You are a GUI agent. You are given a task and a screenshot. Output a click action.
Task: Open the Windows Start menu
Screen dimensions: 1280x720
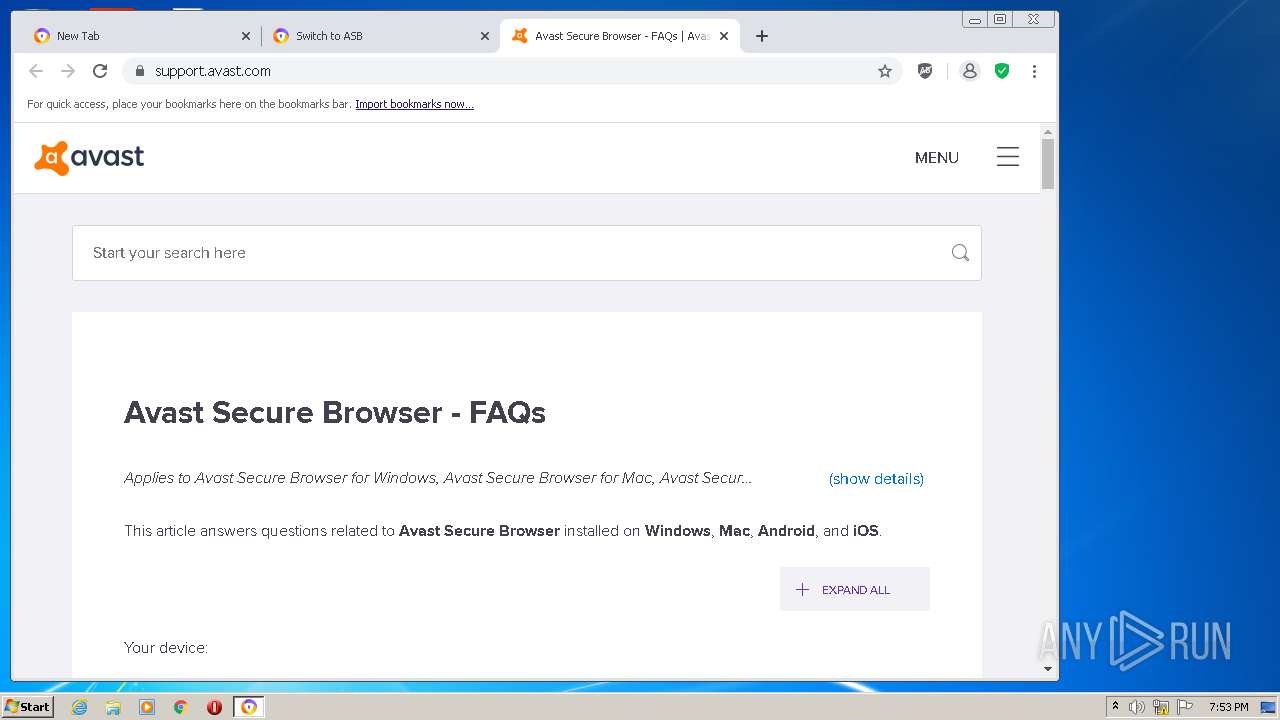[27, 707]
